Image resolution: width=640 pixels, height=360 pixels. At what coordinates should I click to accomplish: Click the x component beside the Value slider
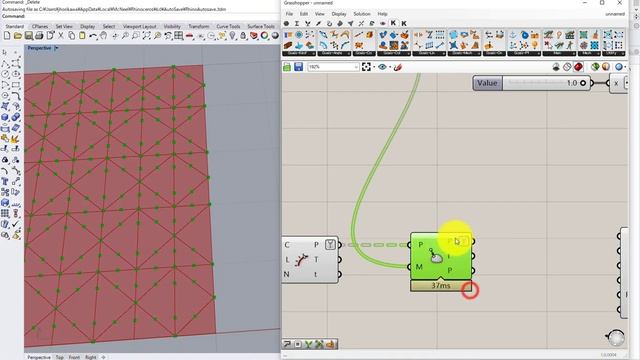pos(617,83)
